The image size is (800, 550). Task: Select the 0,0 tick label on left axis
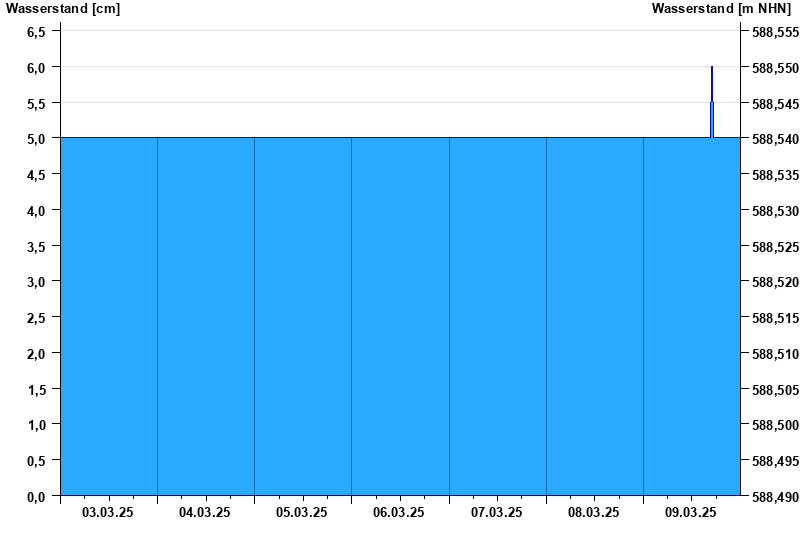[x=35, y=496]
